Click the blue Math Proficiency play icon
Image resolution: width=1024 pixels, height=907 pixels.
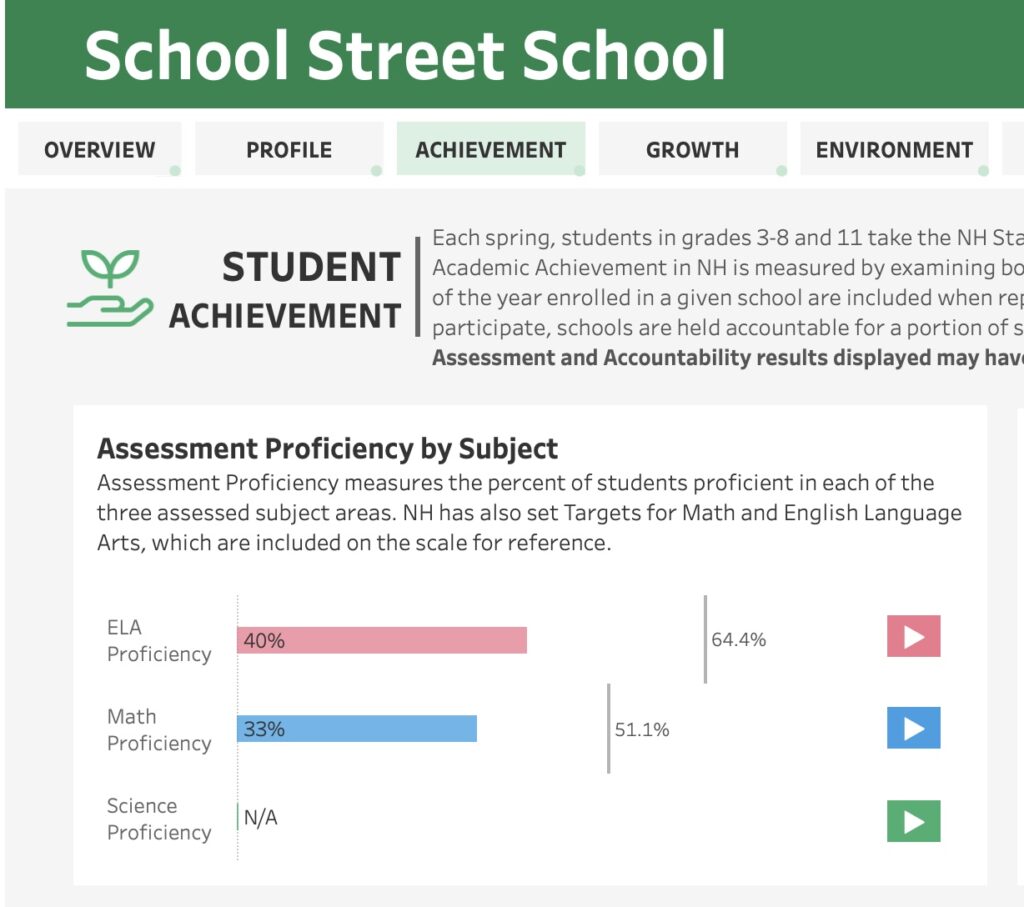pyautogui.click(x=913, y=728)
